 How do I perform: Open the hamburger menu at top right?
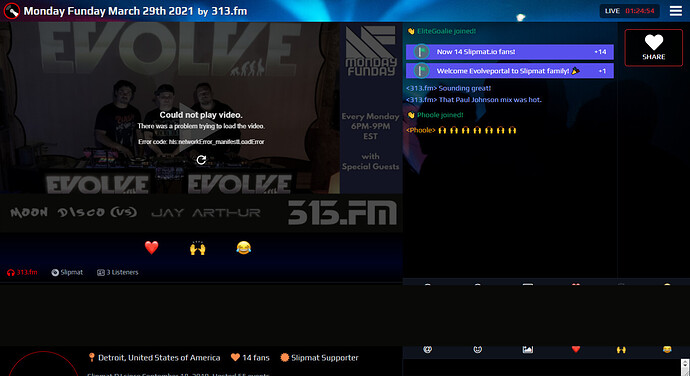click(x=675, y=11)
